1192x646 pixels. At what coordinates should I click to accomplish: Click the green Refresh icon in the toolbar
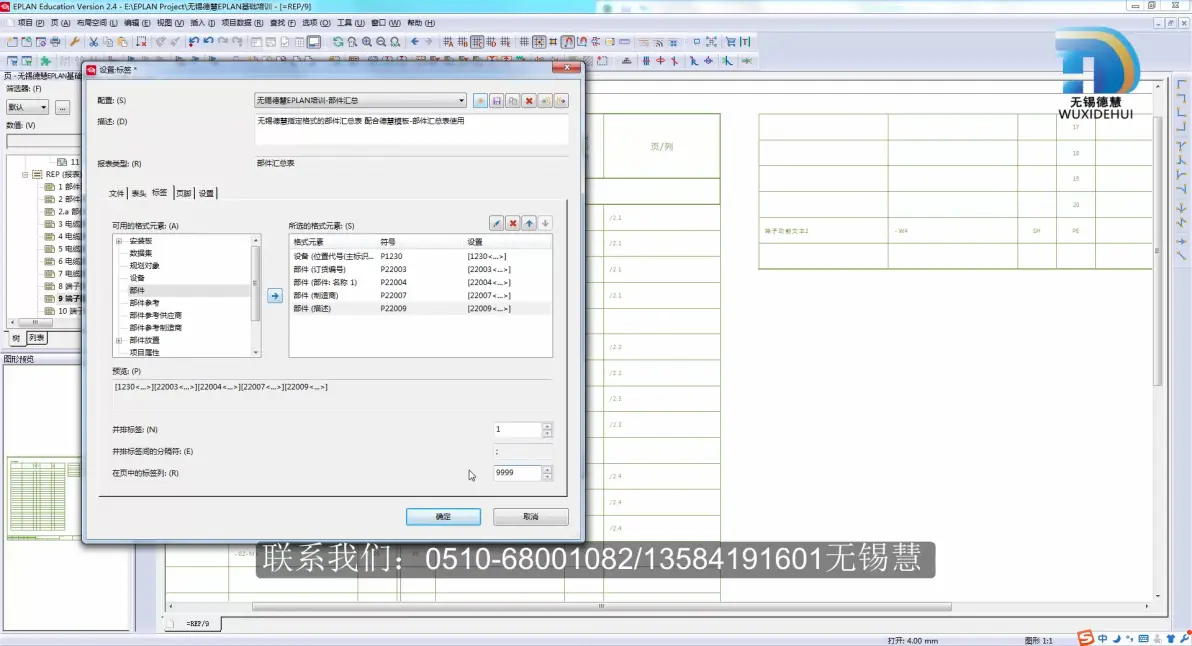coord(338,42)
